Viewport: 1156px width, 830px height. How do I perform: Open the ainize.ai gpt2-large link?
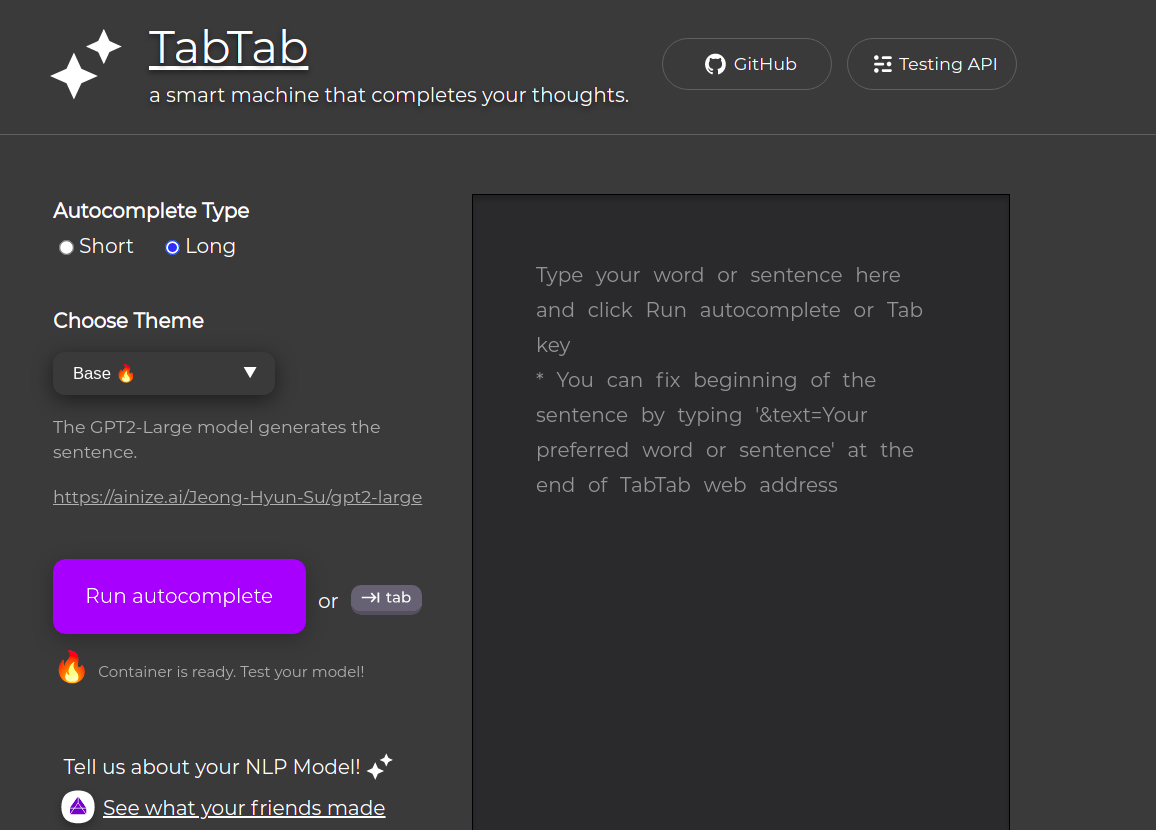pos(237,497)
